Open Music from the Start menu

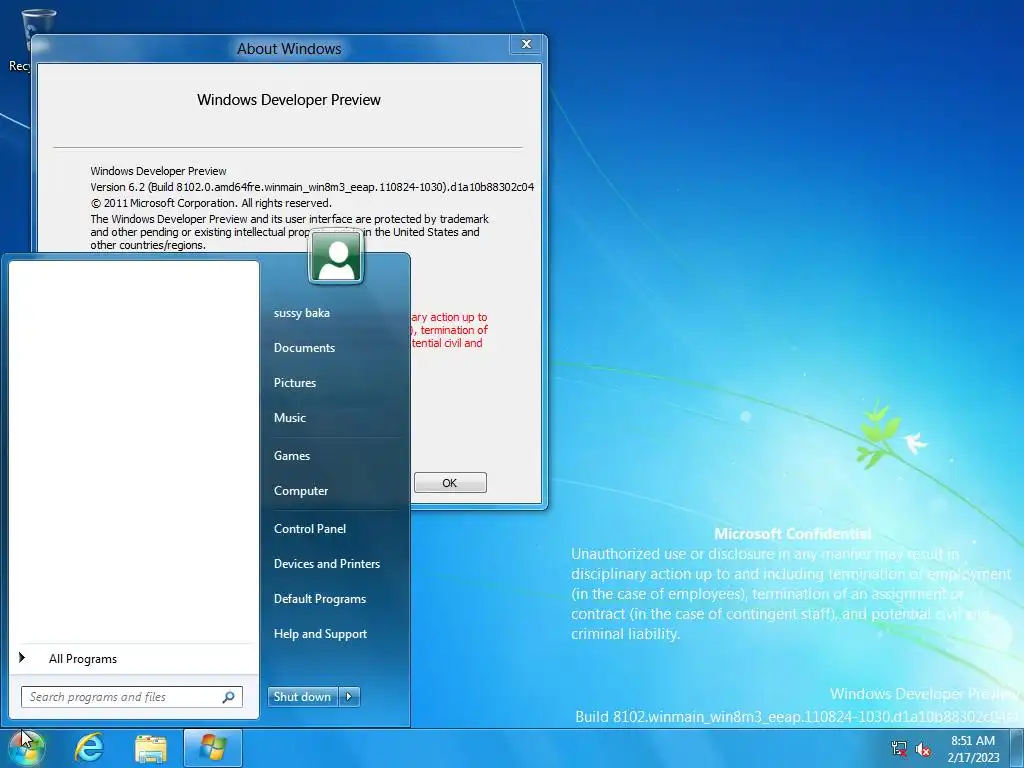[x=290, y=418]
